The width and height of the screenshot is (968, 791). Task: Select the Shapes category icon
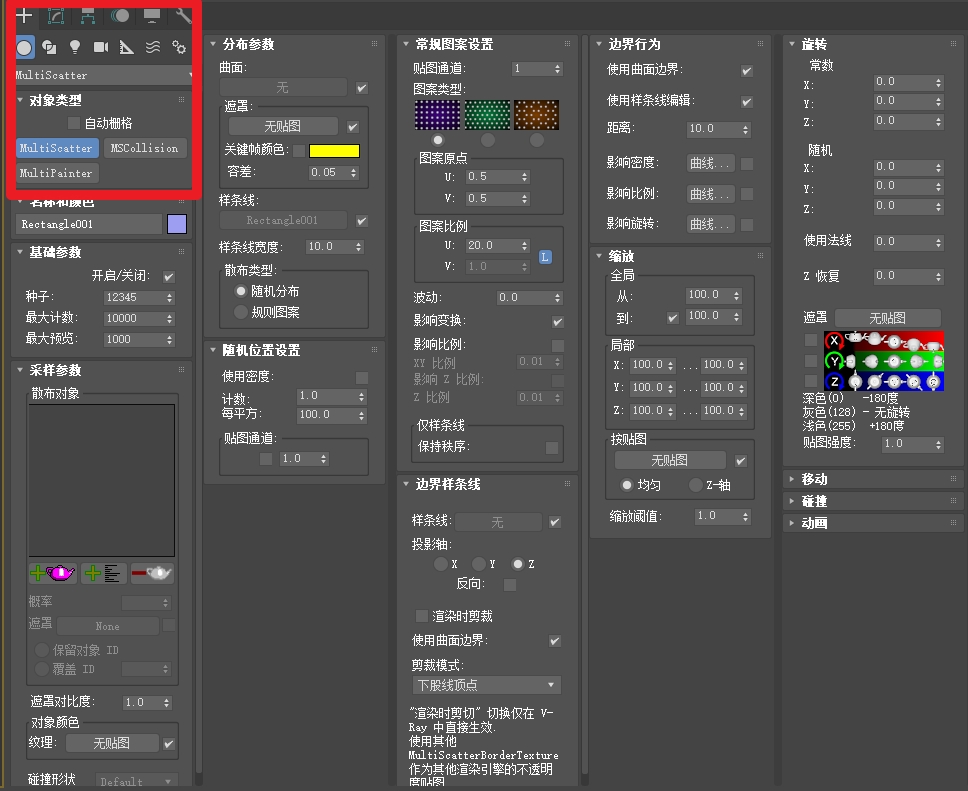point(49,47)
